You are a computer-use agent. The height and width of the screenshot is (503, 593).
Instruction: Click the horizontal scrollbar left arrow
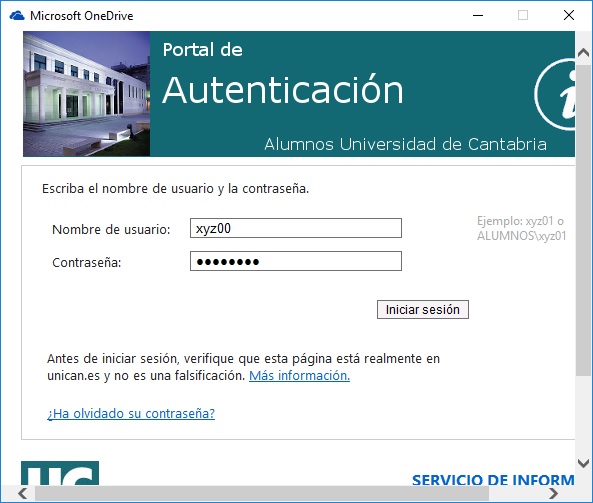point(23,494)
